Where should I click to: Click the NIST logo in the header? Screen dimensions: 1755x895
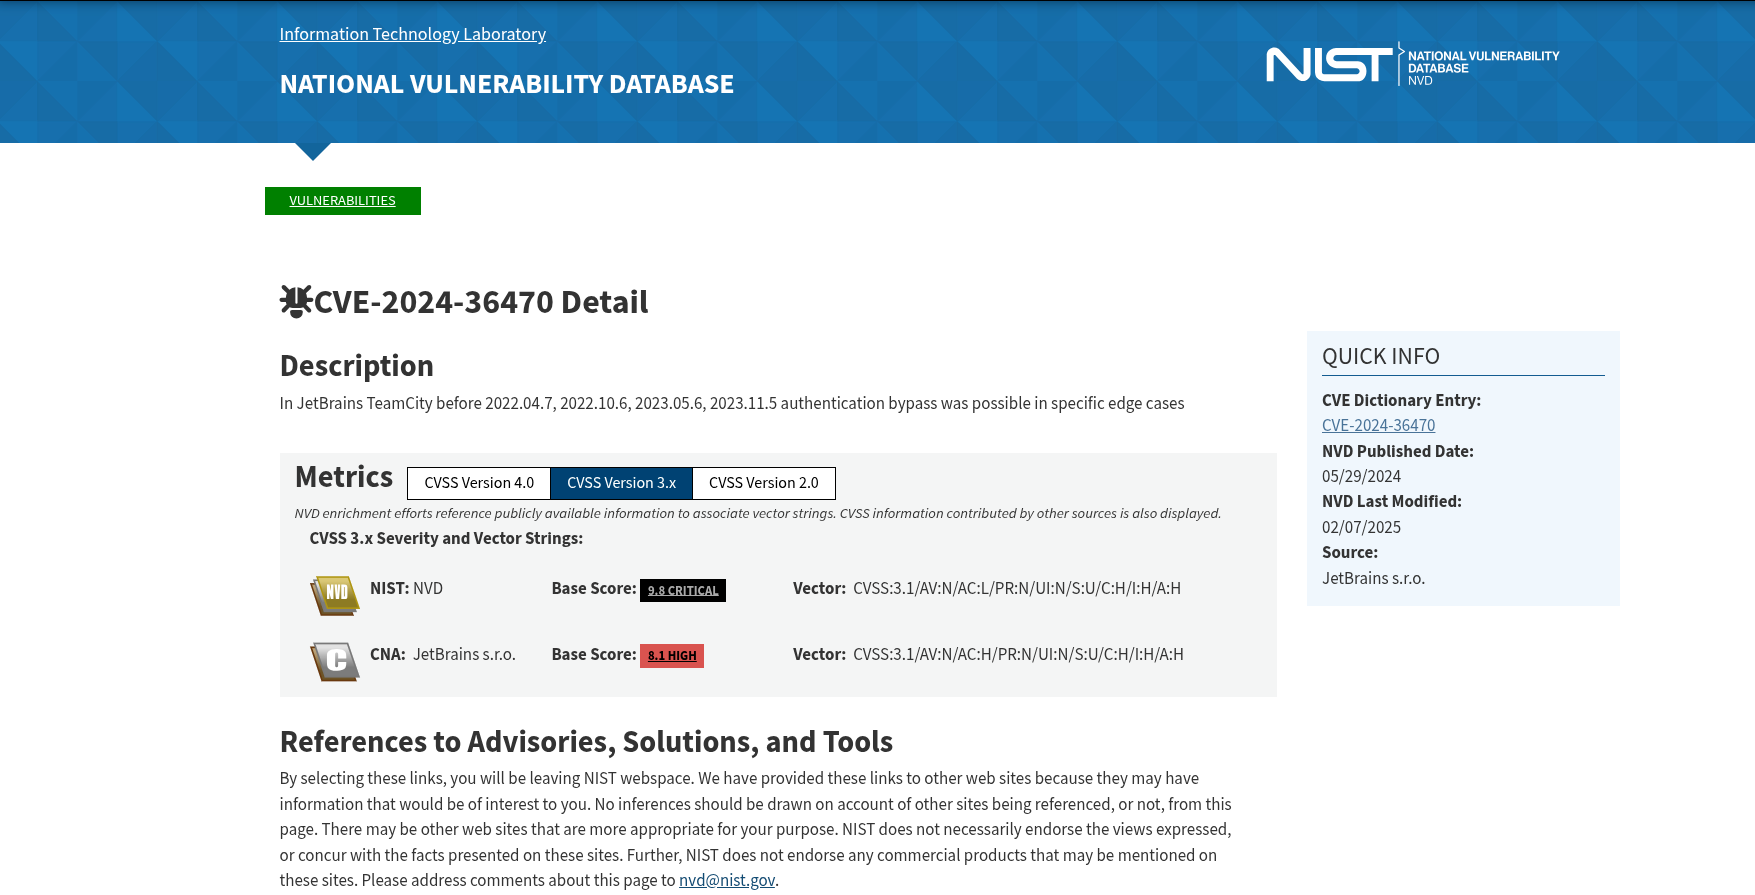tap(1329, 65)
